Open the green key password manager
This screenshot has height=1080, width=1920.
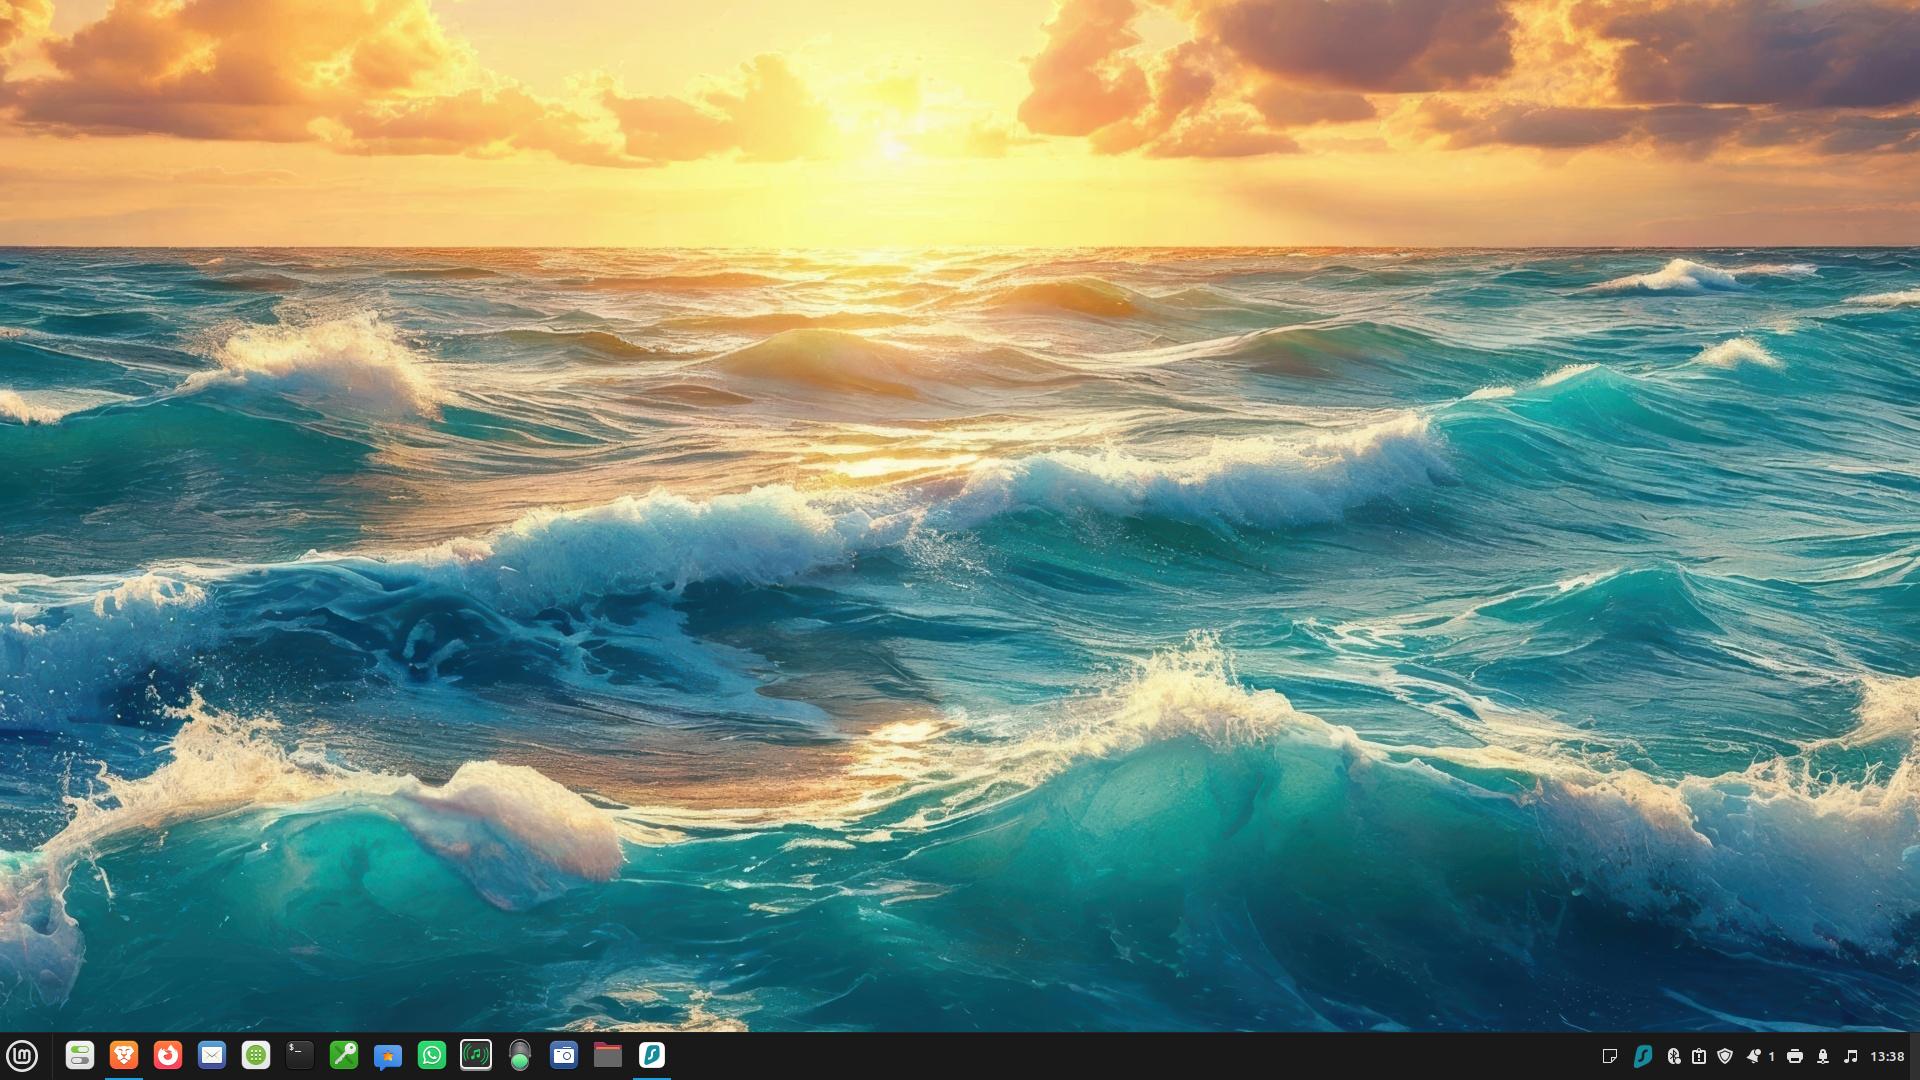coord(344,1056)
